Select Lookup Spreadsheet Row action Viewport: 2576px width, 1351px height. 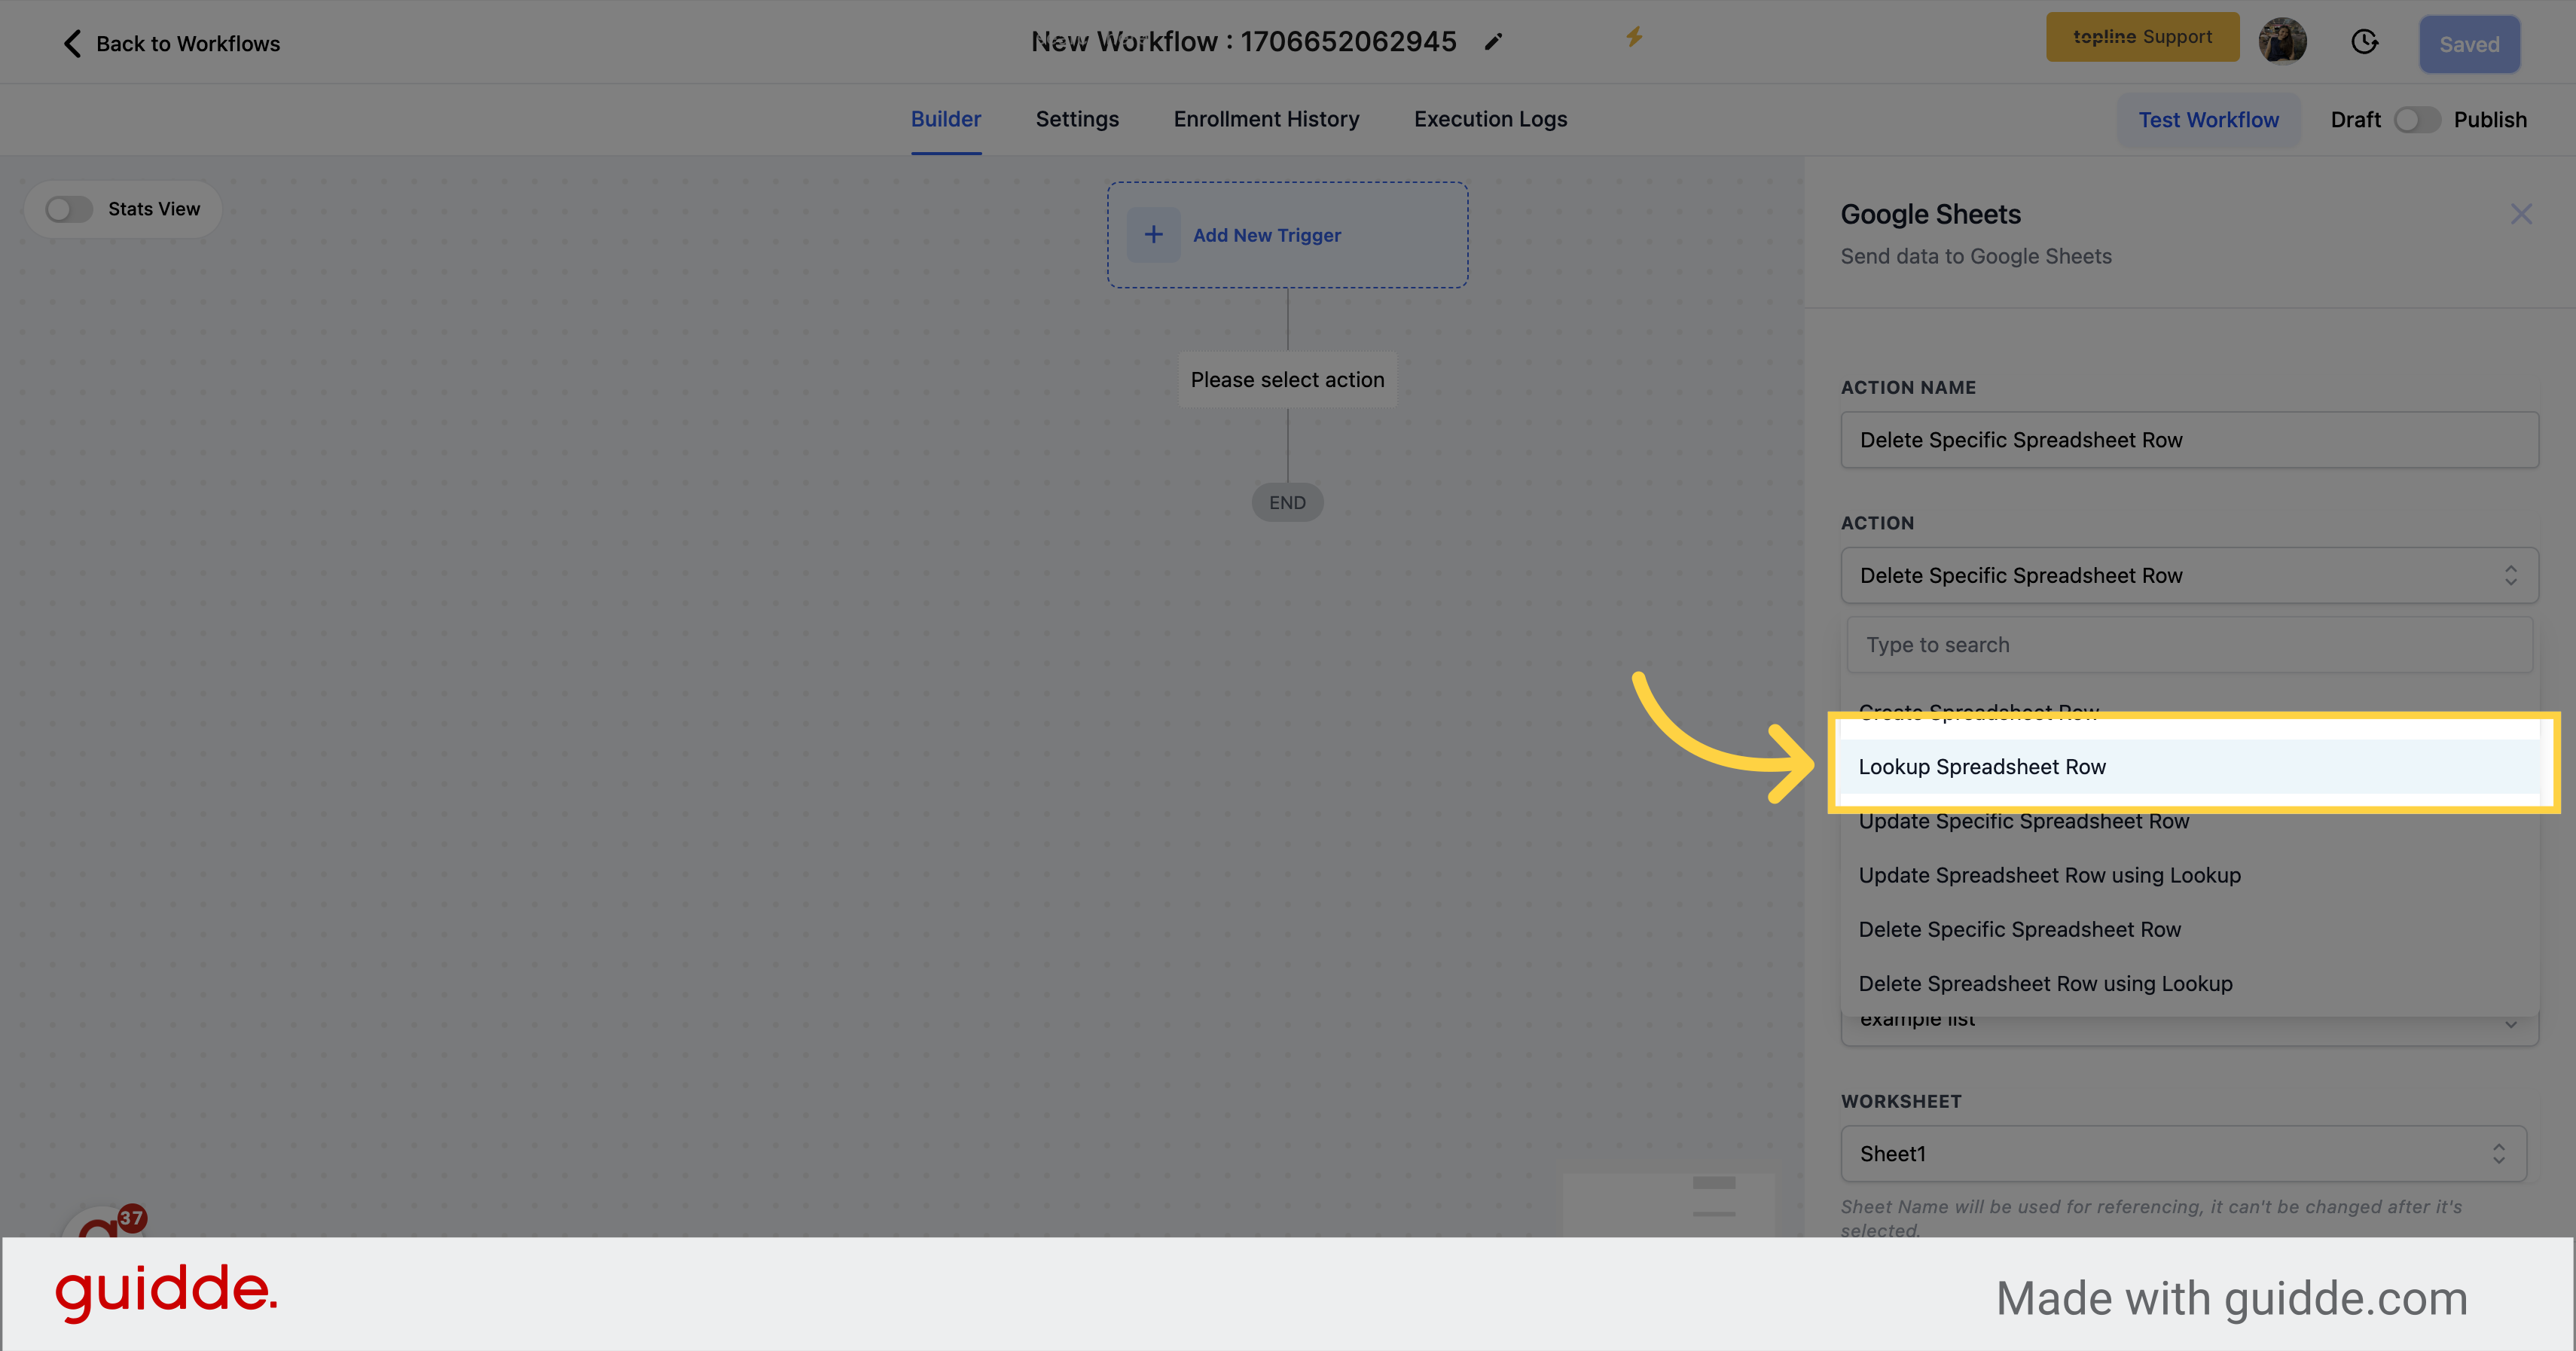[1983, 765]
